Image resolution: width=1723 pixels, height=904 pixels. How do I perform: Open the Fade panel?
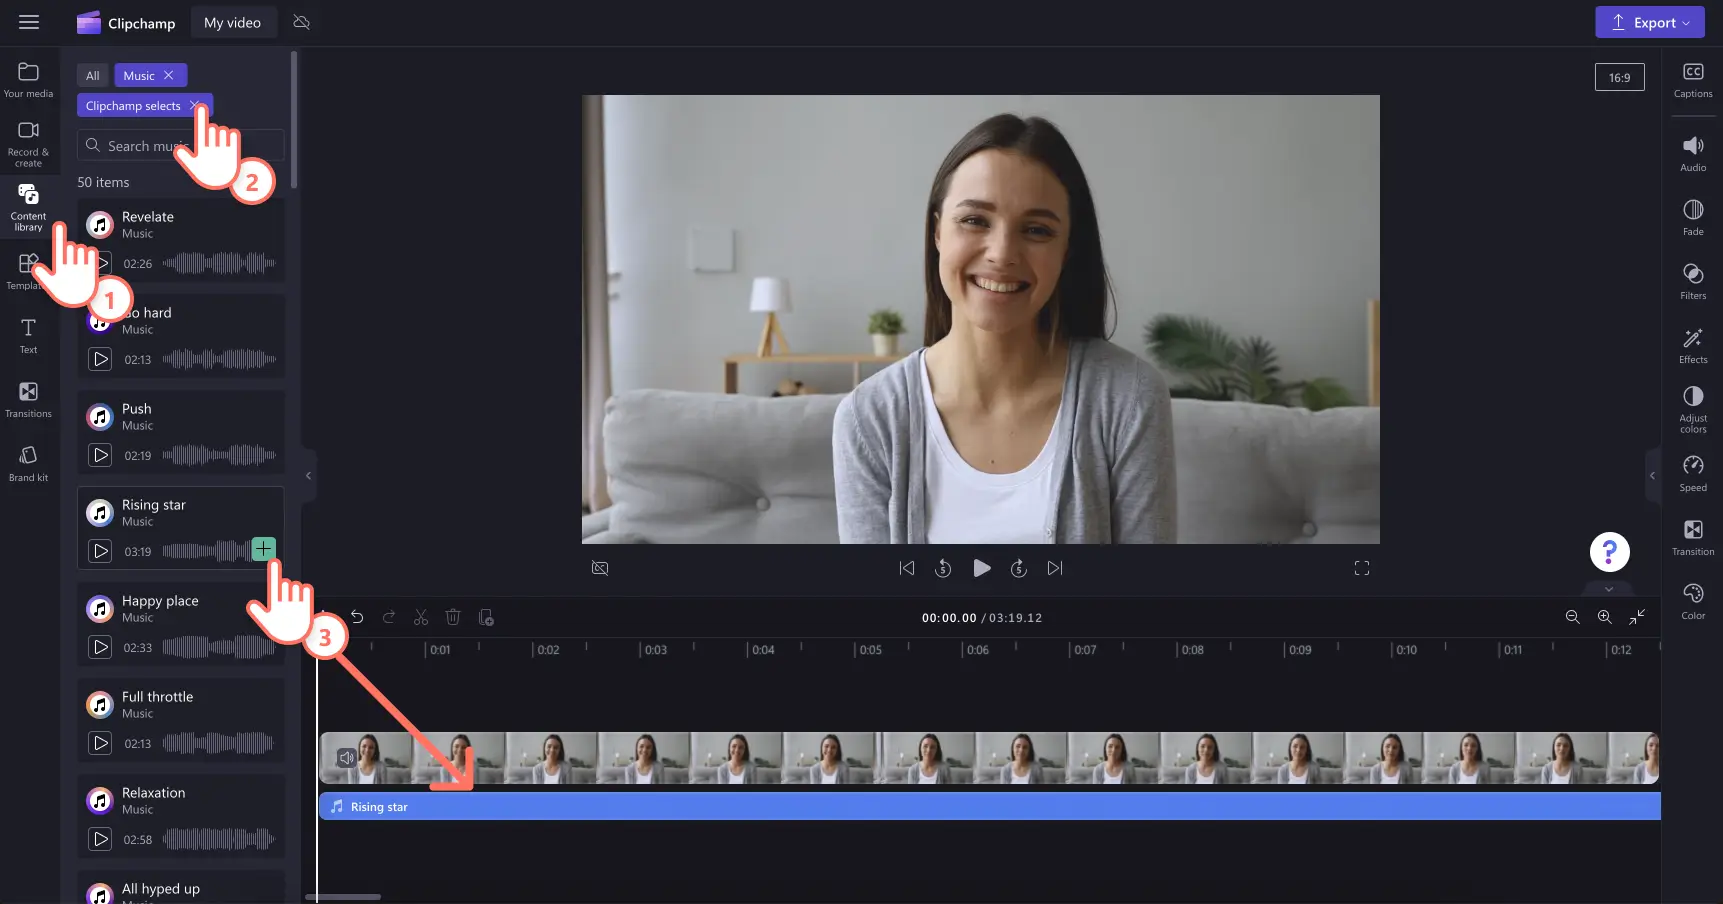pos(1693,217)
